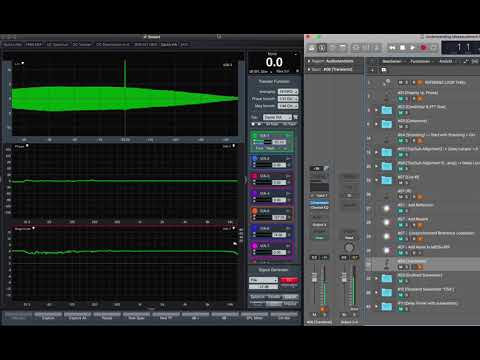480x360 pixels.
Task: Open the signal generator type dropdown
Action: (263, 280)
